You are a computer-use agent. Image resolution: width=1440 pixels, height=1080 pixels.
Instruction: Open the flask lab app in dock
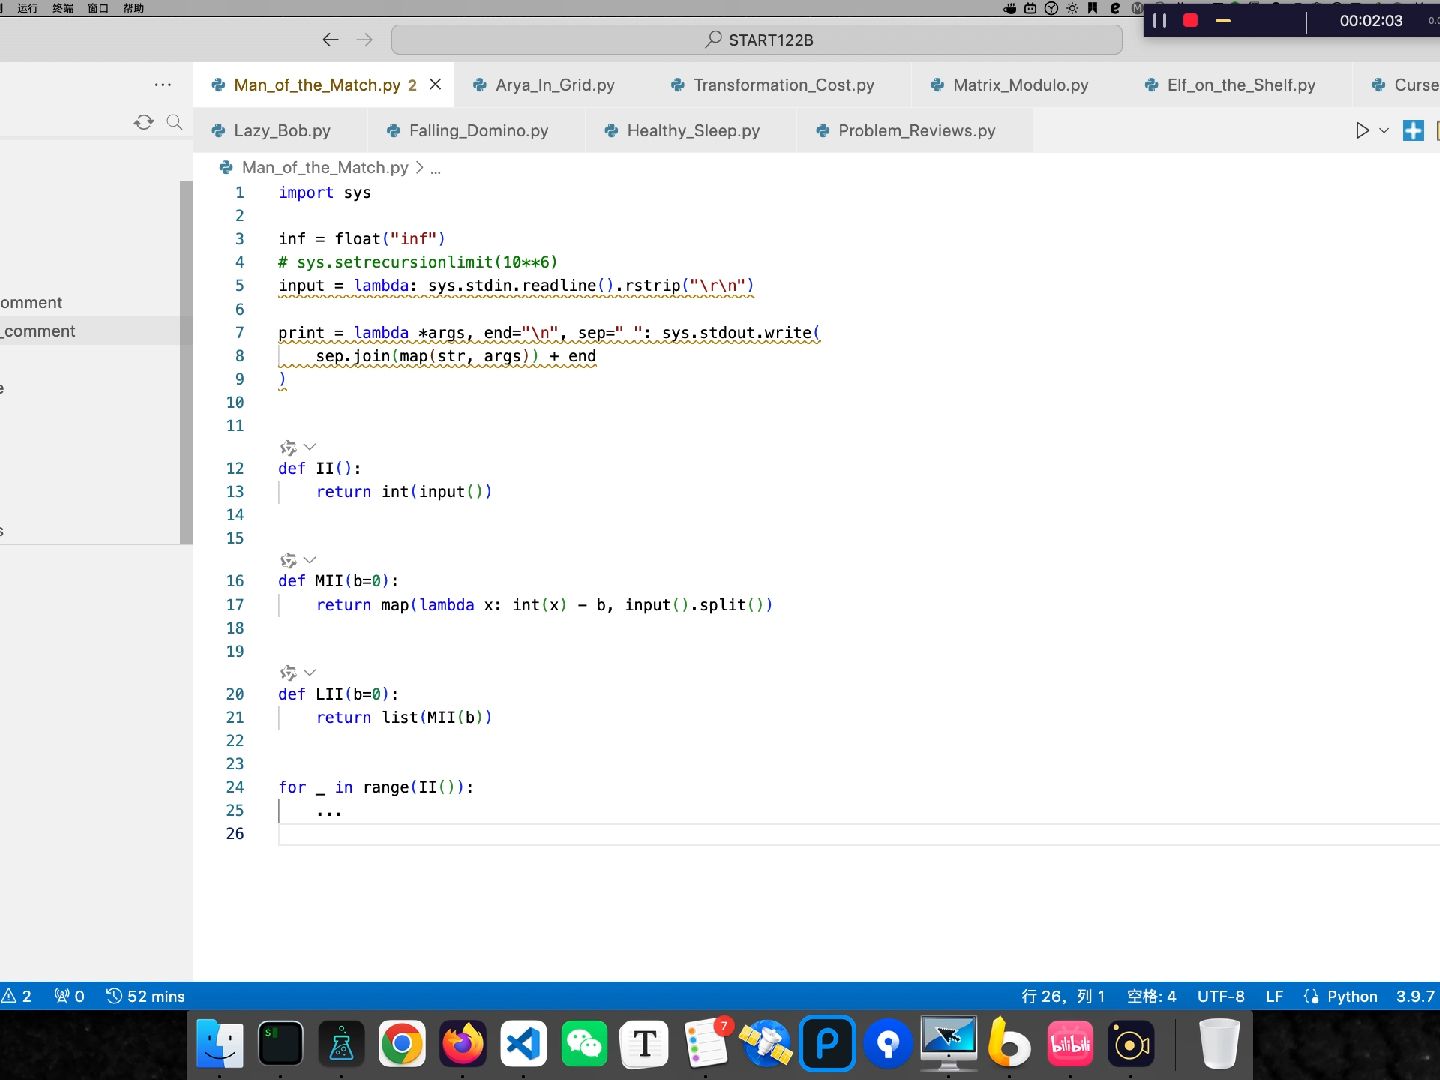point(341,1044)
